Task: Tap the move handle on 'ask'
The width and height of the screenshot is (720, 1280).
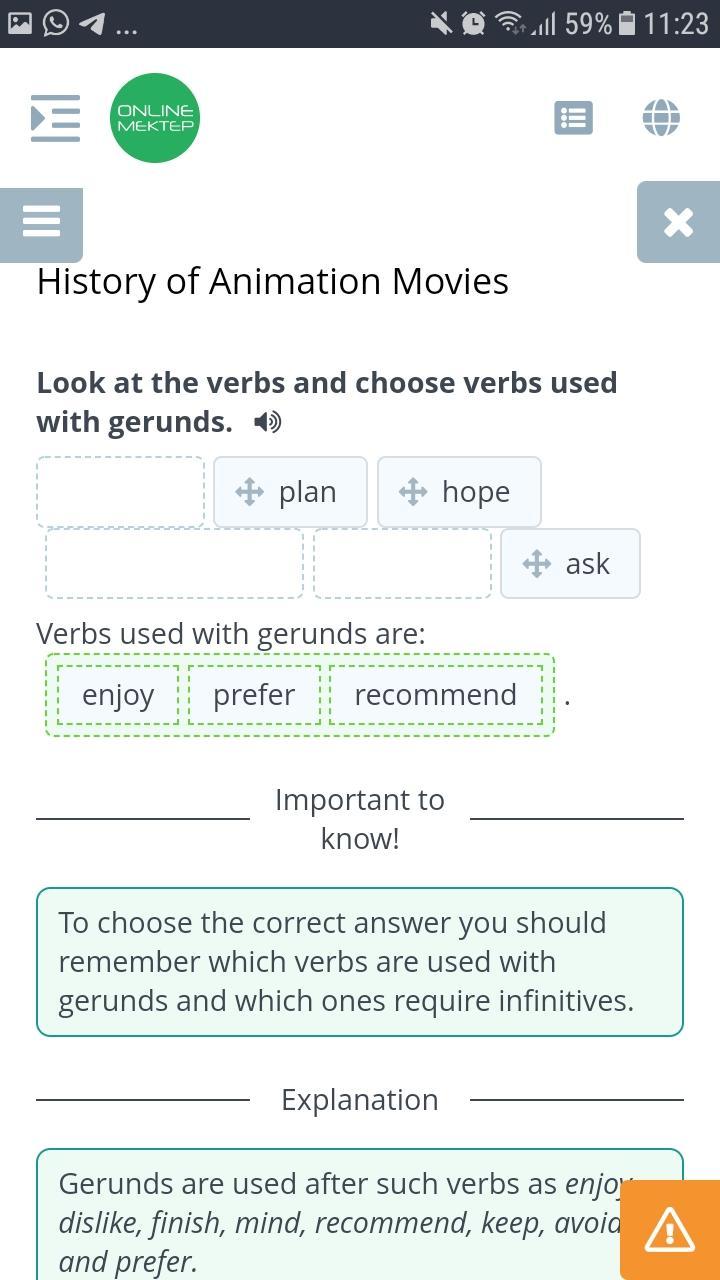Action: pyautogui.click(x=537, y=564)
